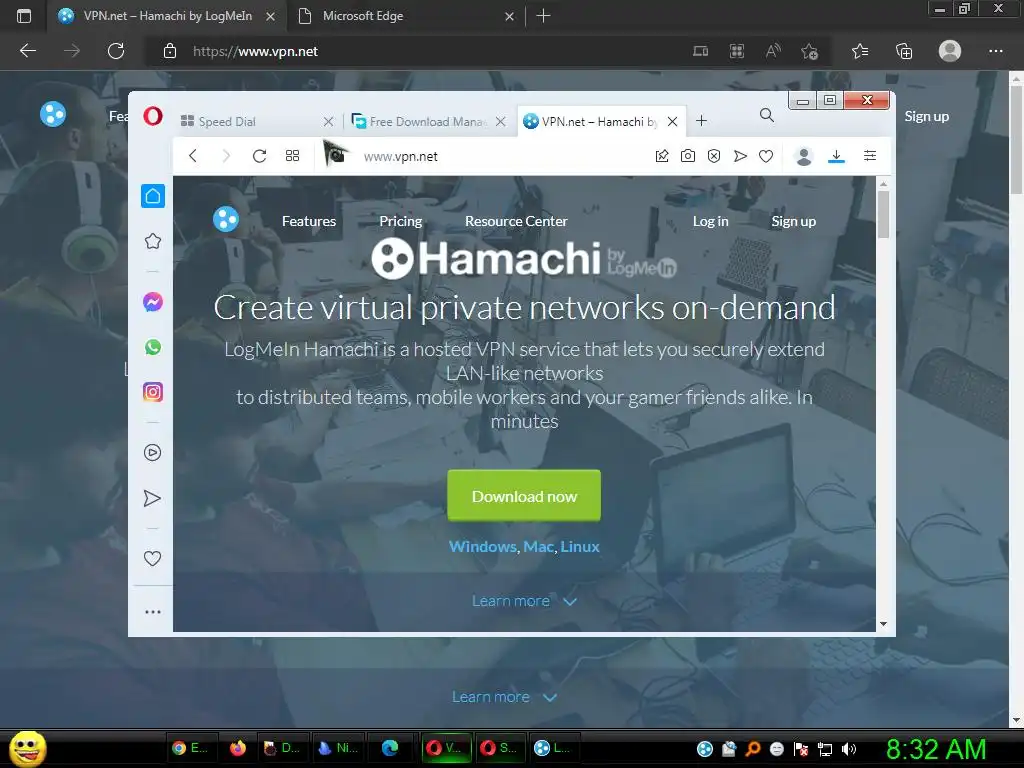The height and width of the screenshot is (768, 1024).
Task: Open new tab in Edge
Action: (543, 16)
